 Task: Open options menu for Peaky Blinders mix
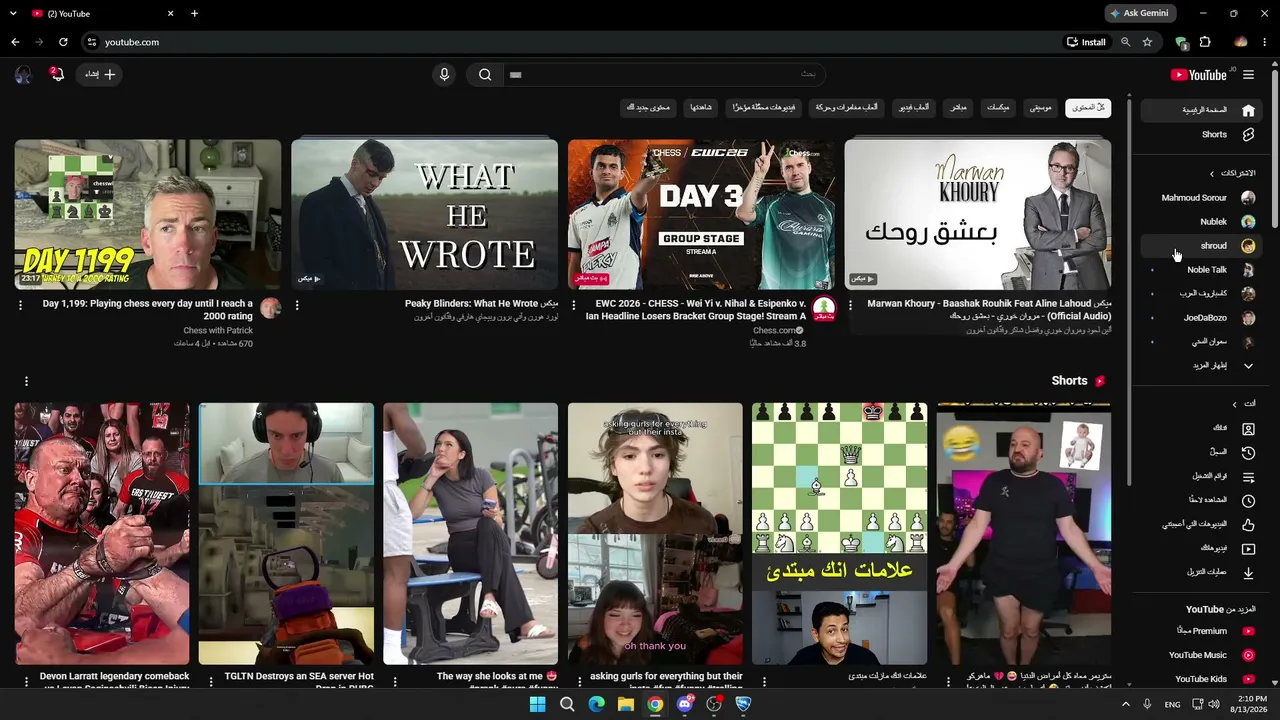coord(297,305)
